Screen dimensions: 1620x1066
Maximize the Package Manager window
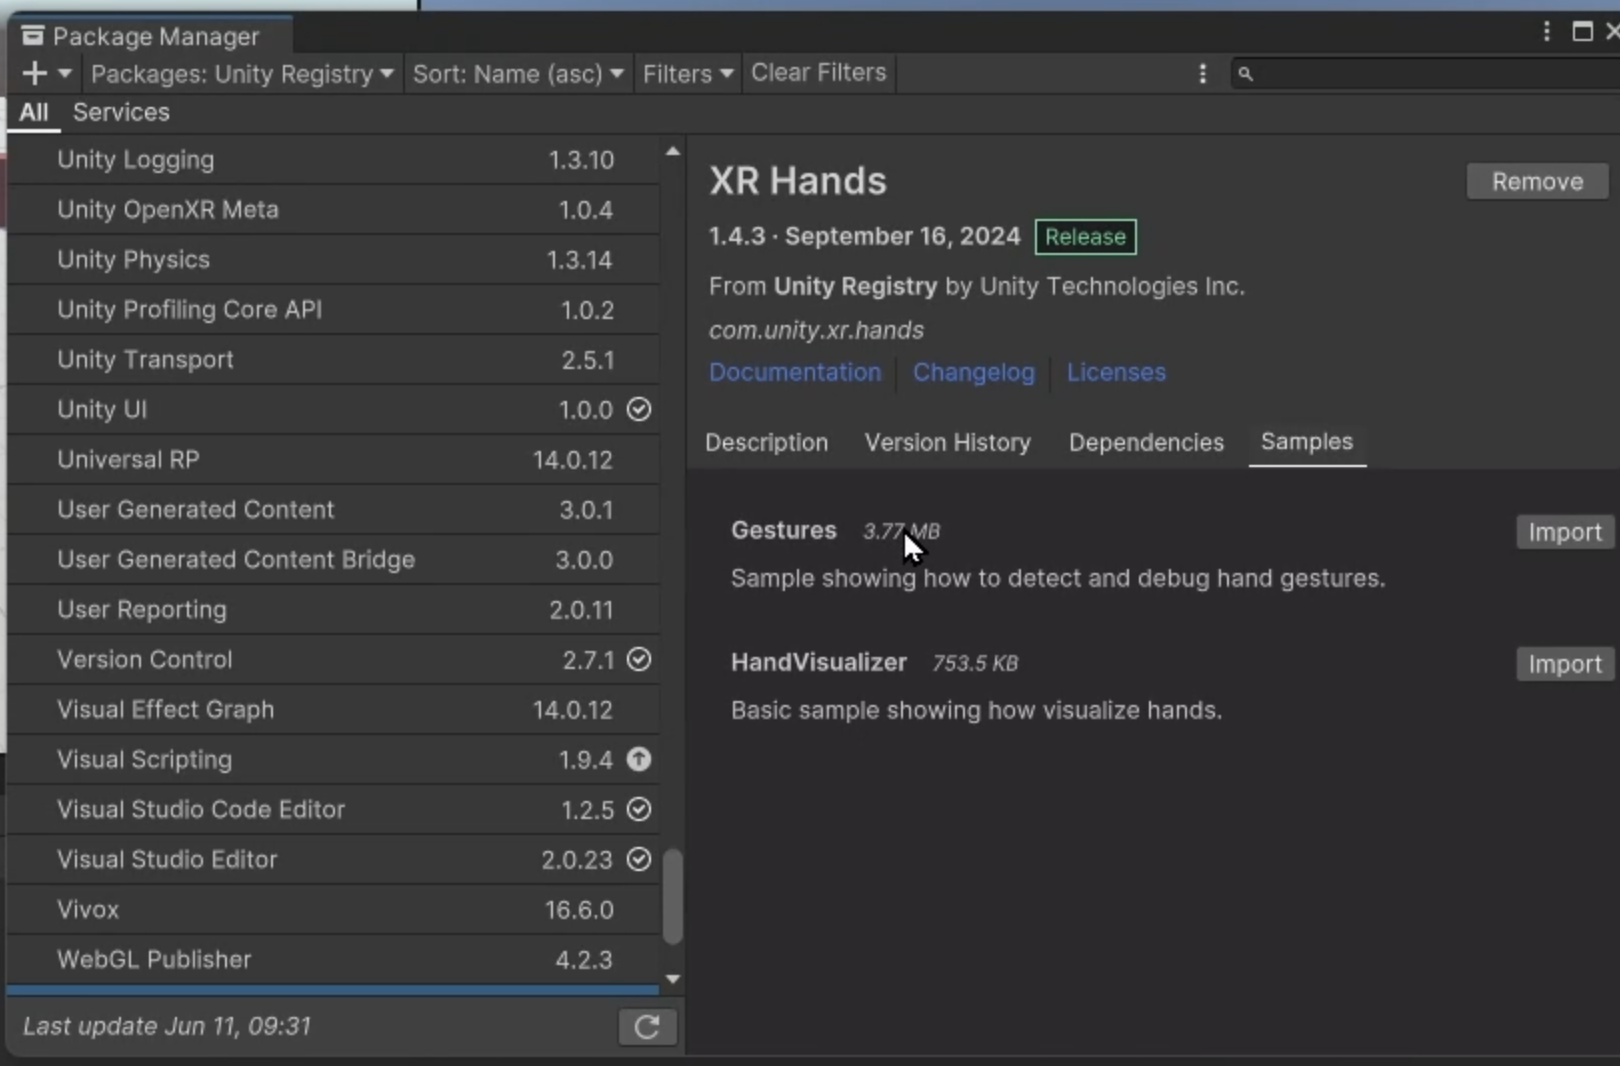point(1582,32)
